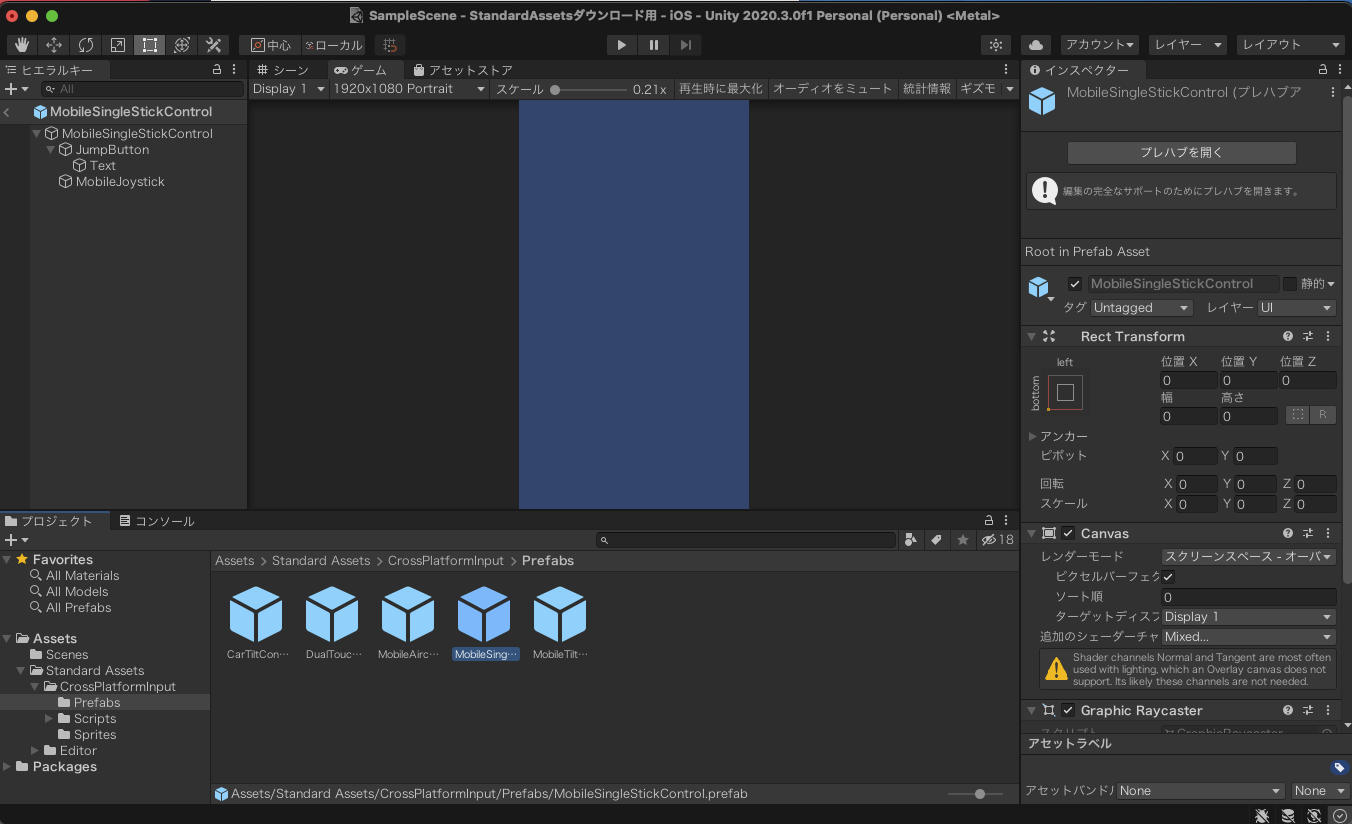Open Display 1 dropdown in Game view
Screen dimensions: 1352x824
pyautogui.click(x=289, y=89)
